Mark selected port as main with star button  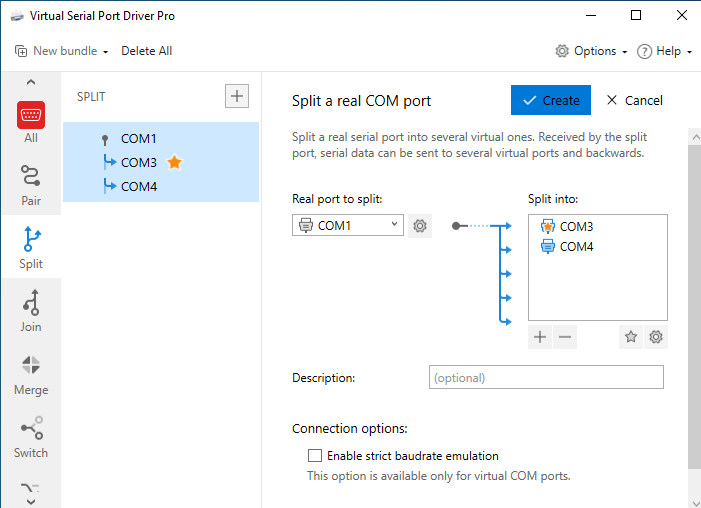[631, 337]
